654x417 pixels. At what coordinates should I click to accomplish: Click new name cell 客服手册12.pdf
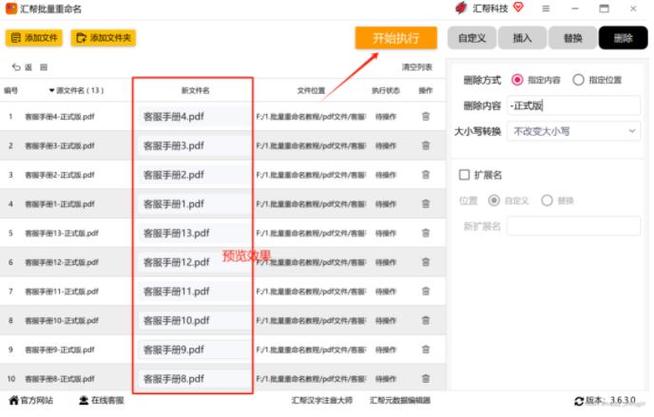coord(193,262)
